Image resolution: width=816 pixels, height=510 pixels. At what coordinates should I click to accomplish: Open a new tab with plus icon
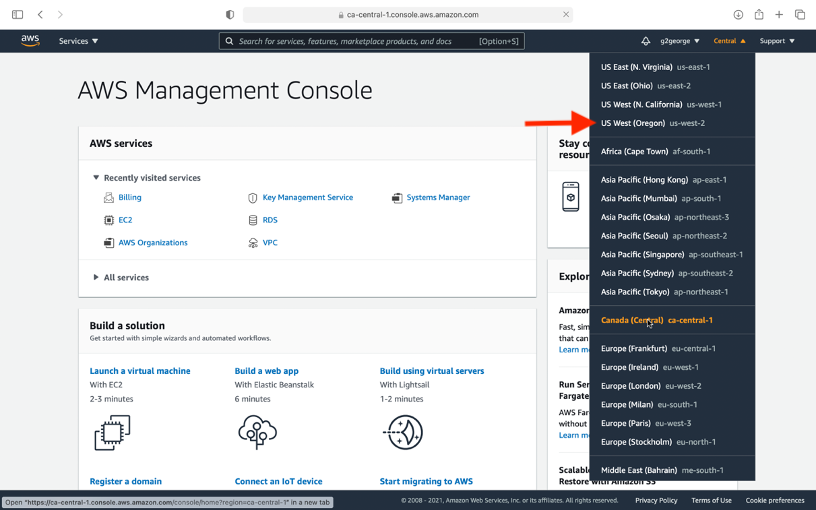(x=779, y=15)
